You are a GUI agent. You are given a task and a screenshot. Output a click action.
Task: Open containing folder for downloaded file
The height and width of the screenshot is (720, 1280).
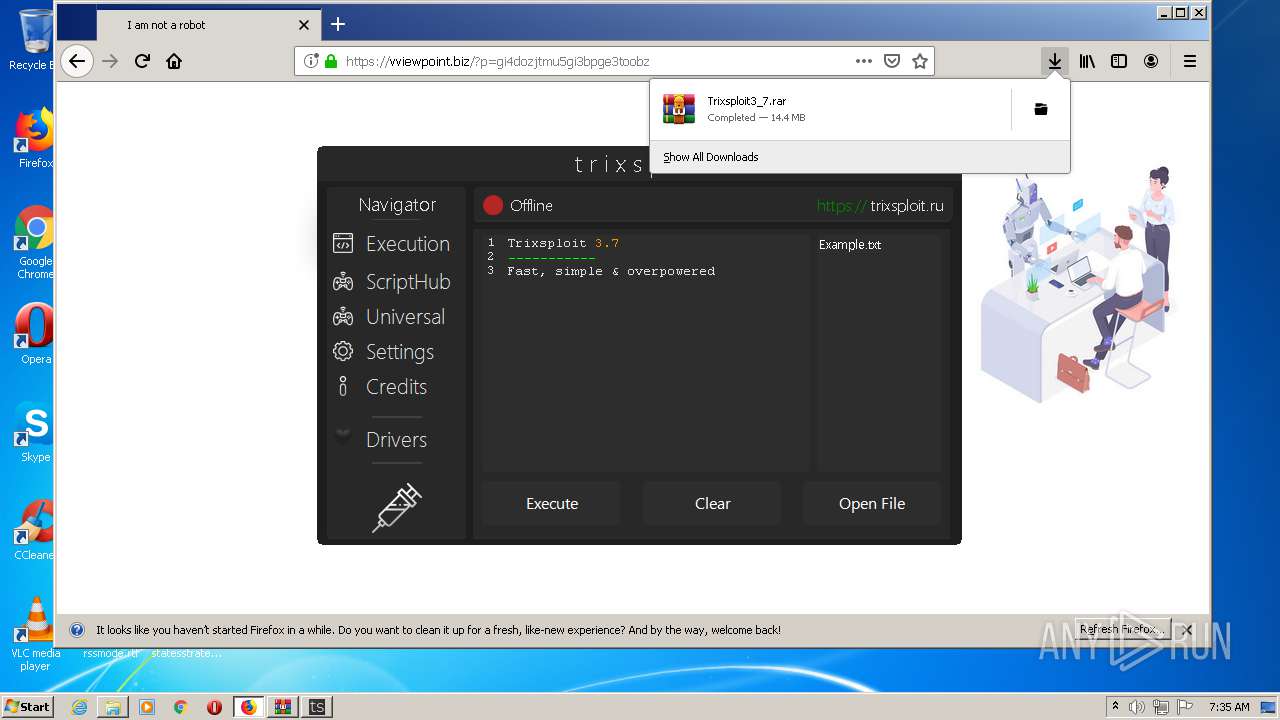tap(1040, 109)
